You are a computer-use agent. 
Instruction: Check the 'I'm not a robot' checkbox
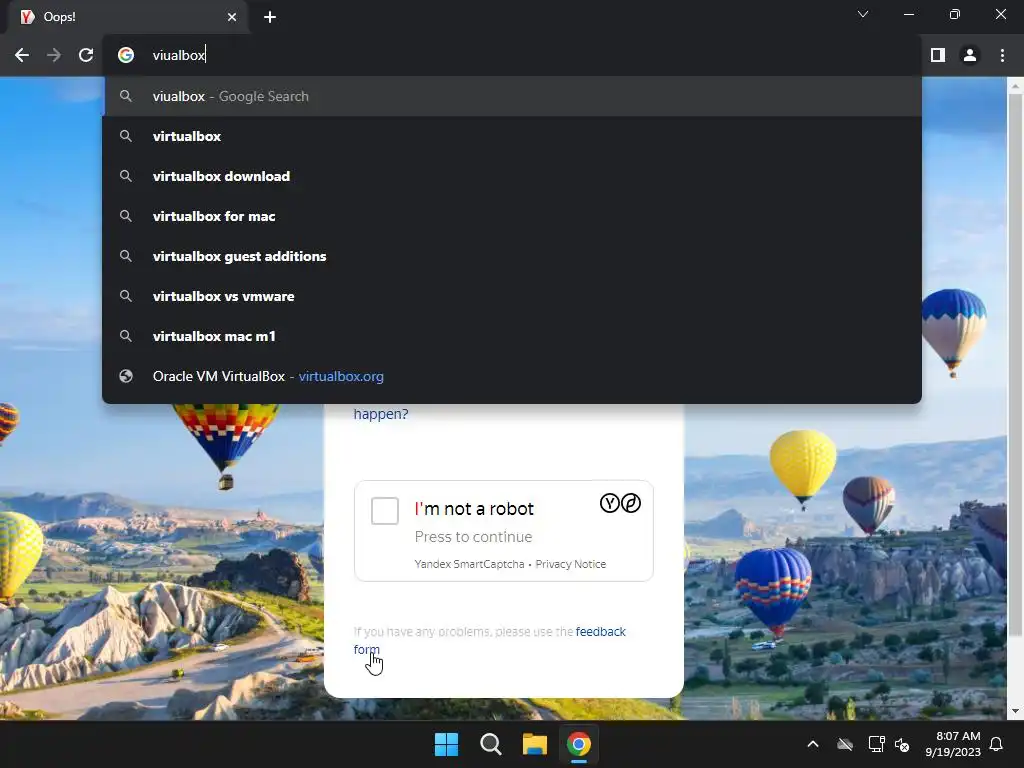point(385,511)
